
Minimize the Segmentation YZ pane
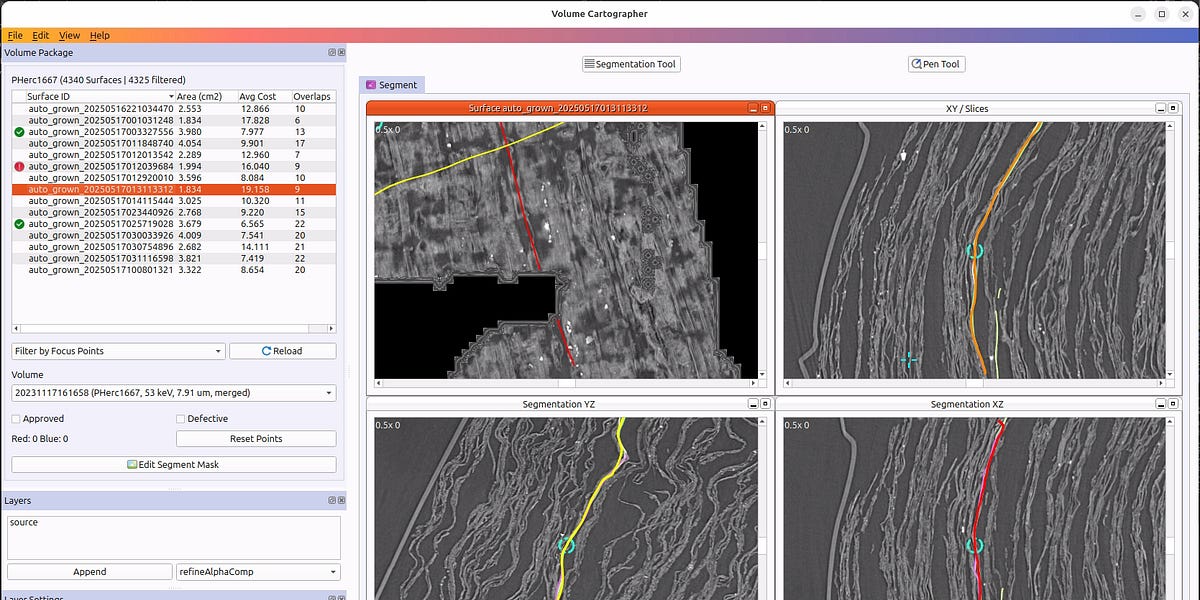(x=753, y=404)
